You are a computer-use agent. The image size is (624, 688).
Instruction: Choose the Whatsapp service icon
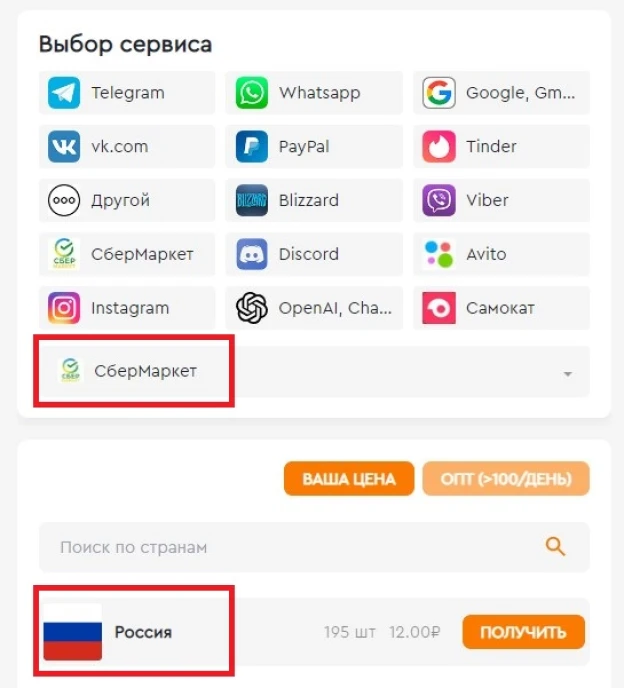pyautogui.click(x=251, y=93)
